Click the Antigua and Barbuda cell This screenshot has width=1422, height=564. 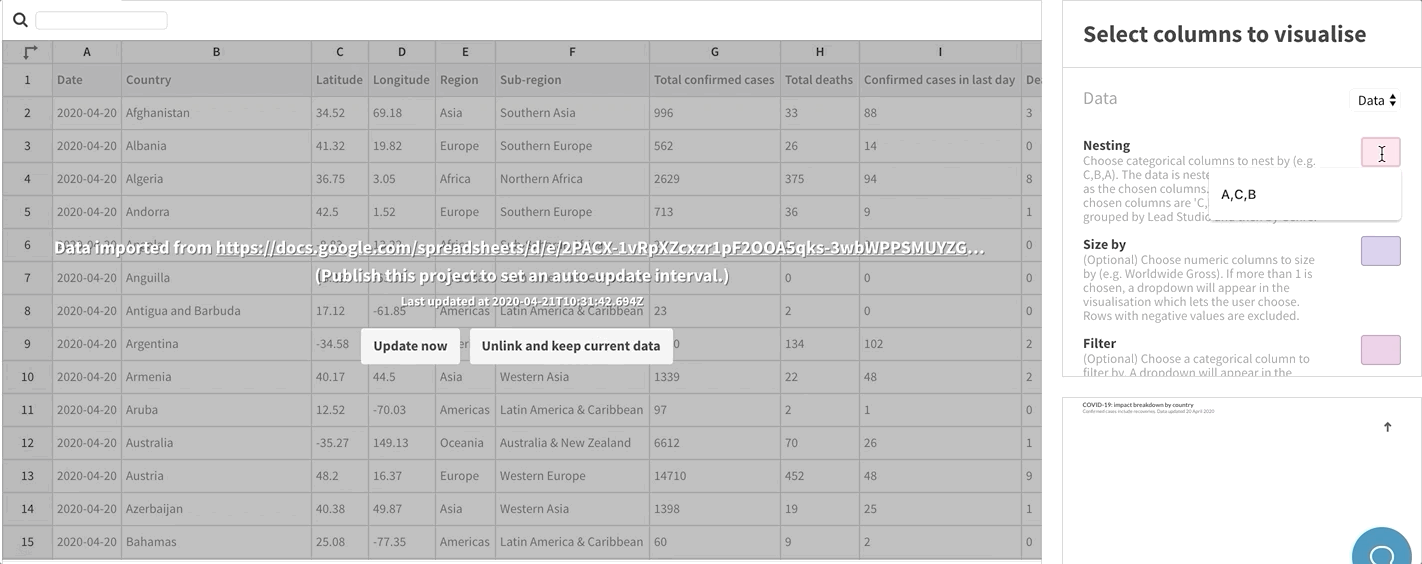pyautogui.click(x=217, y=311)
